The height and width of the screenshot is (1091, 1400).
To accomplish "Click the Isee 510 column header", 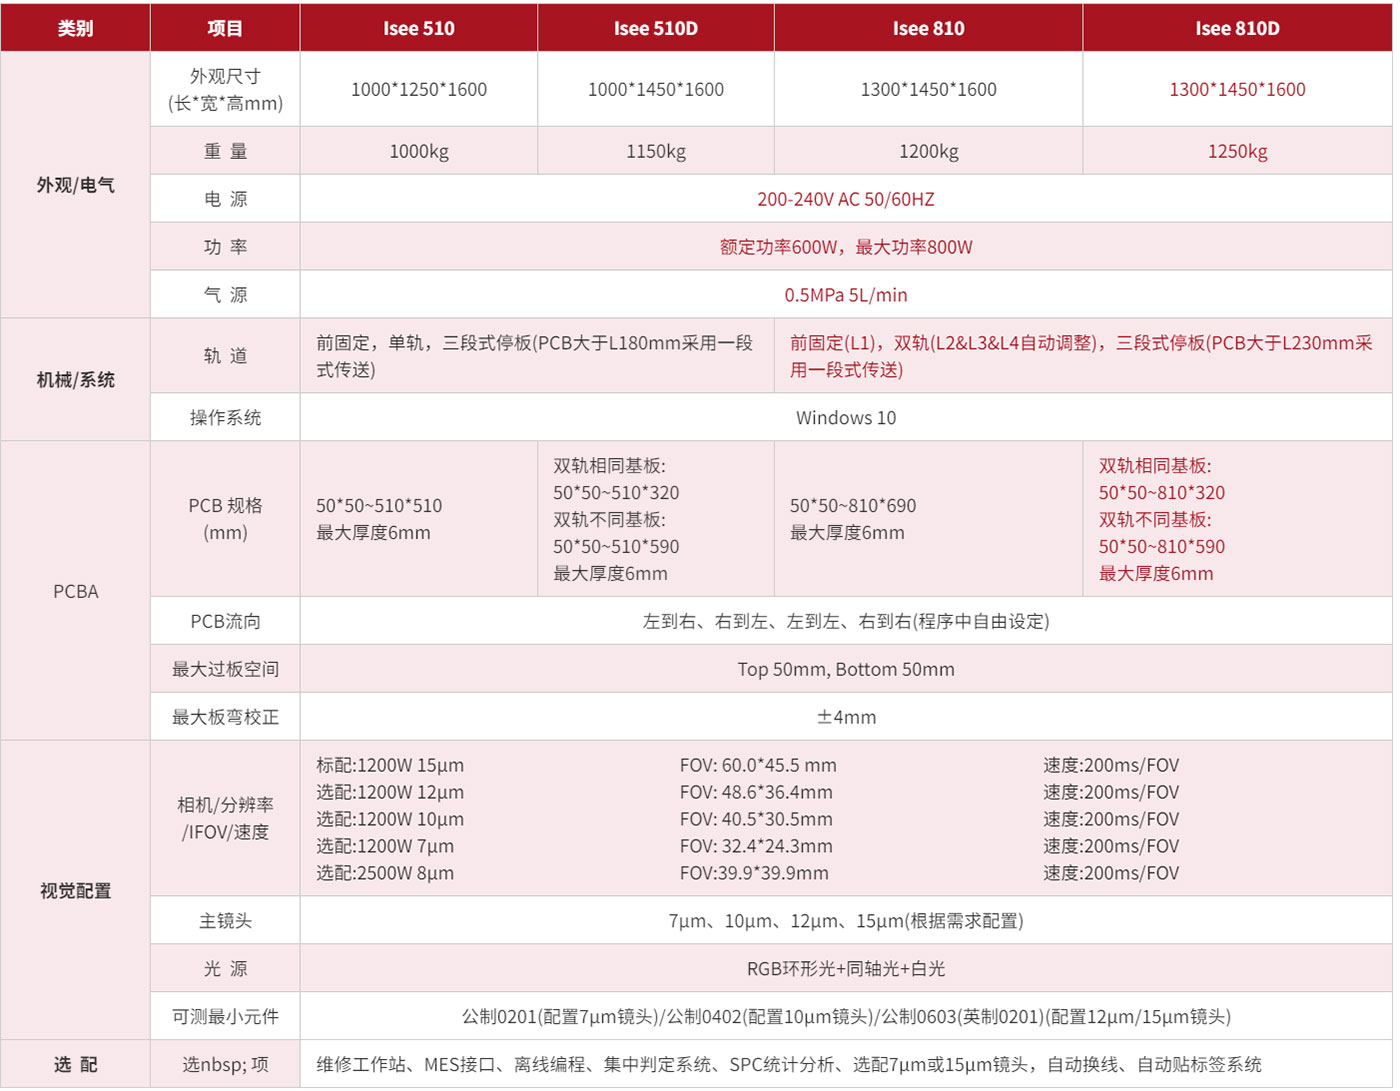I will click(418, 28).
